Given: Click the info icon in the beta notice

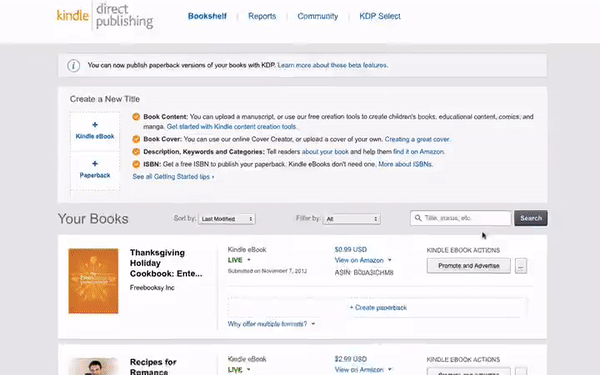Looking at the screenshot, I should pos(73,65).
